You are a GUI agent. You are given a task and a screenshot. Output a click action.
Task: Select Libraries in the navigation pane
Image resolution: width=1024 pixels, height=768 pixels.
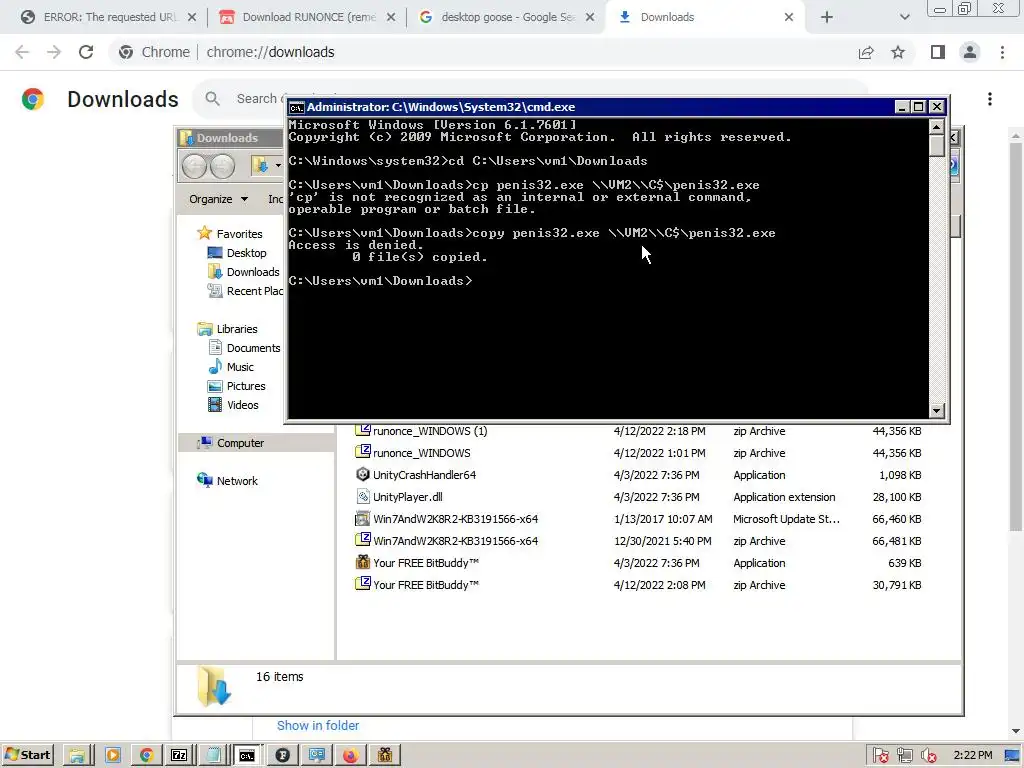point(227,329)
